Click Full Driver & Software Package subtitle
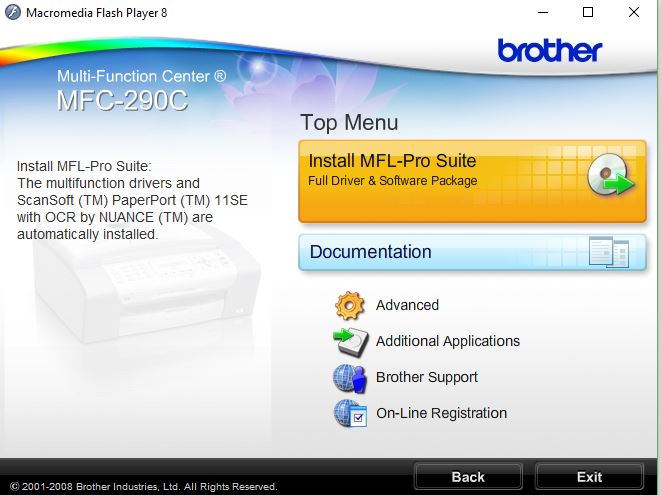661x495 pixels. pos(392,181)
